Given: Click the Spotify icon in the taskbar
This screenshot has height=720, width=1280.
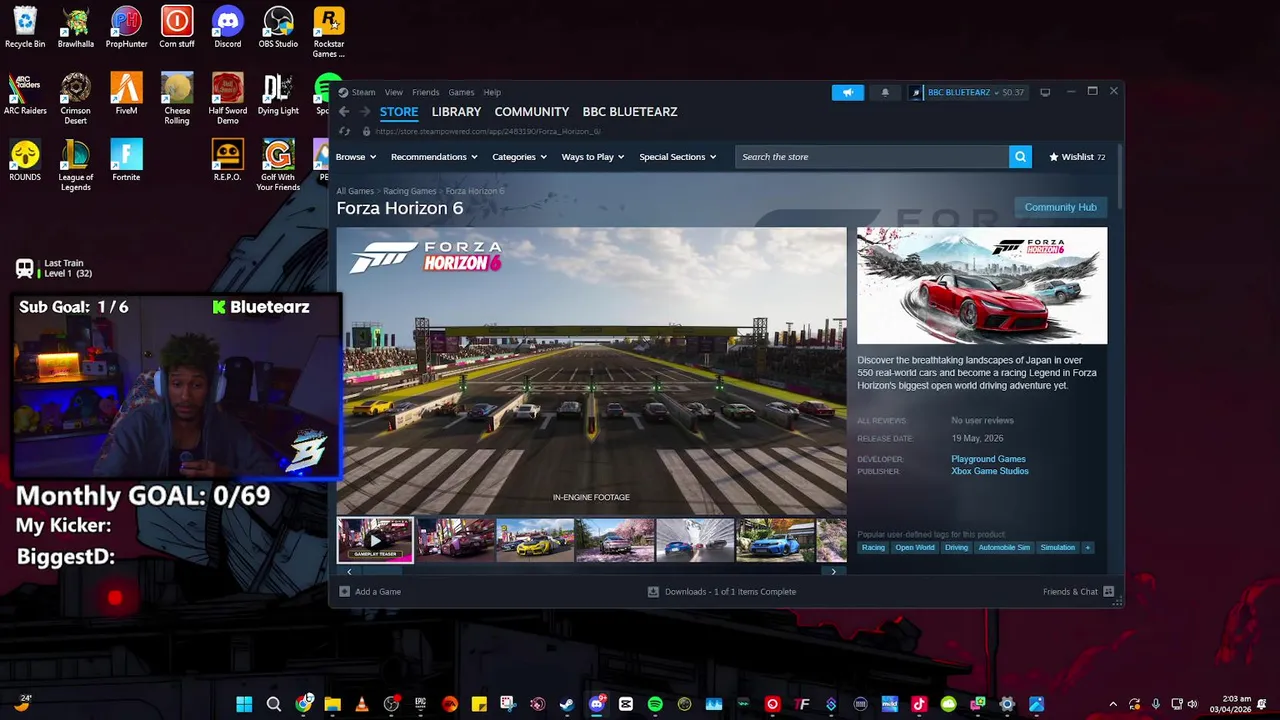Looking at the screenshot, I should [x=655, y=704].
